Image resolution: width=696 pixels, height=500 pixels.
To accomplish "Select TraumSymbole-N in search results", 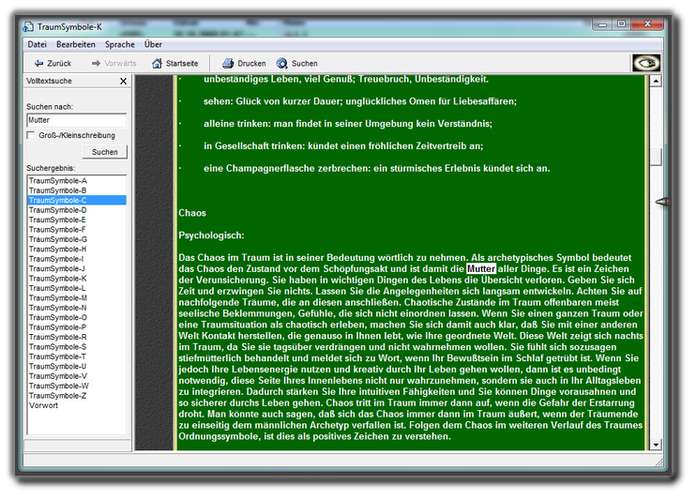I will coord(58,308).
